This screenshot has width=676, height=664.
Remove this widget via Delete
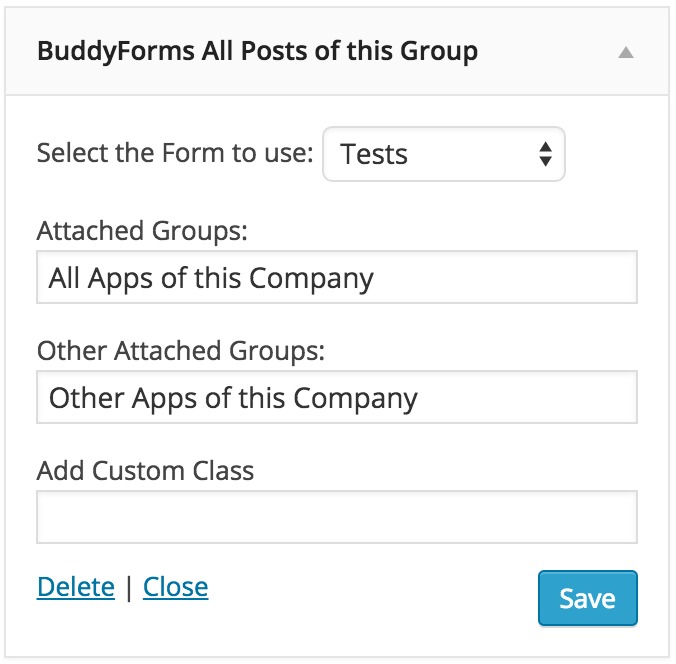click(76, 586)
